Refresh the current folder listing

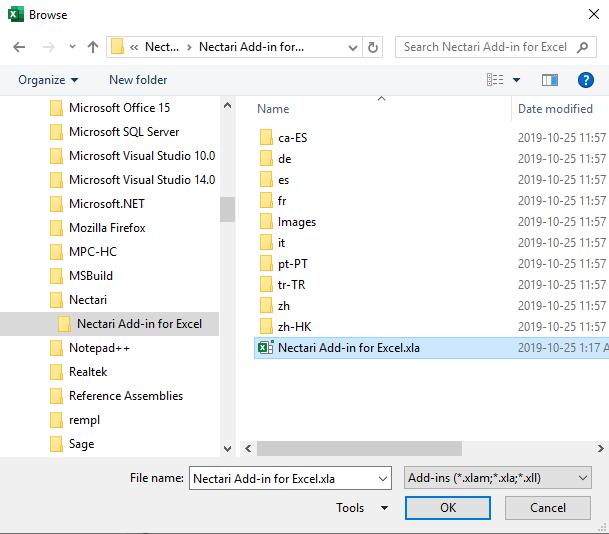[x=373, y=47]
